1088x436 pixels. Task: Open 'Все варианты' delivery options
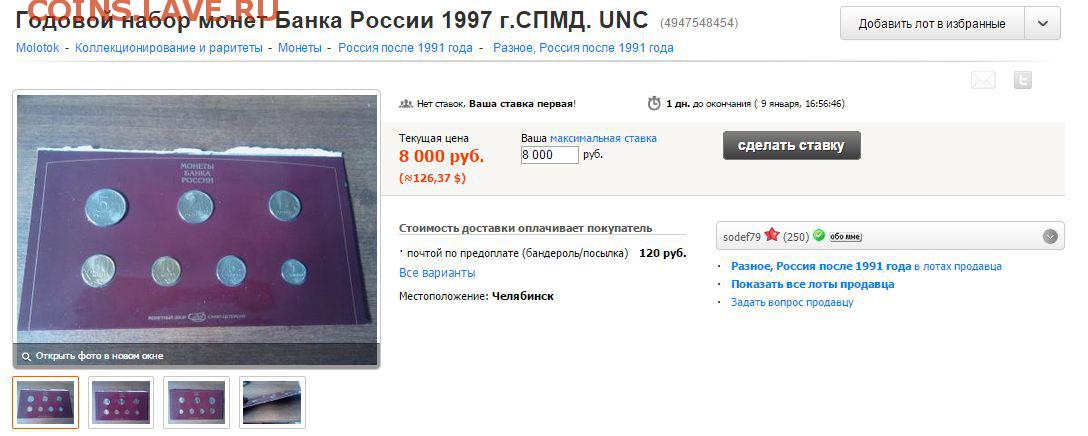[x=437, y=273]
